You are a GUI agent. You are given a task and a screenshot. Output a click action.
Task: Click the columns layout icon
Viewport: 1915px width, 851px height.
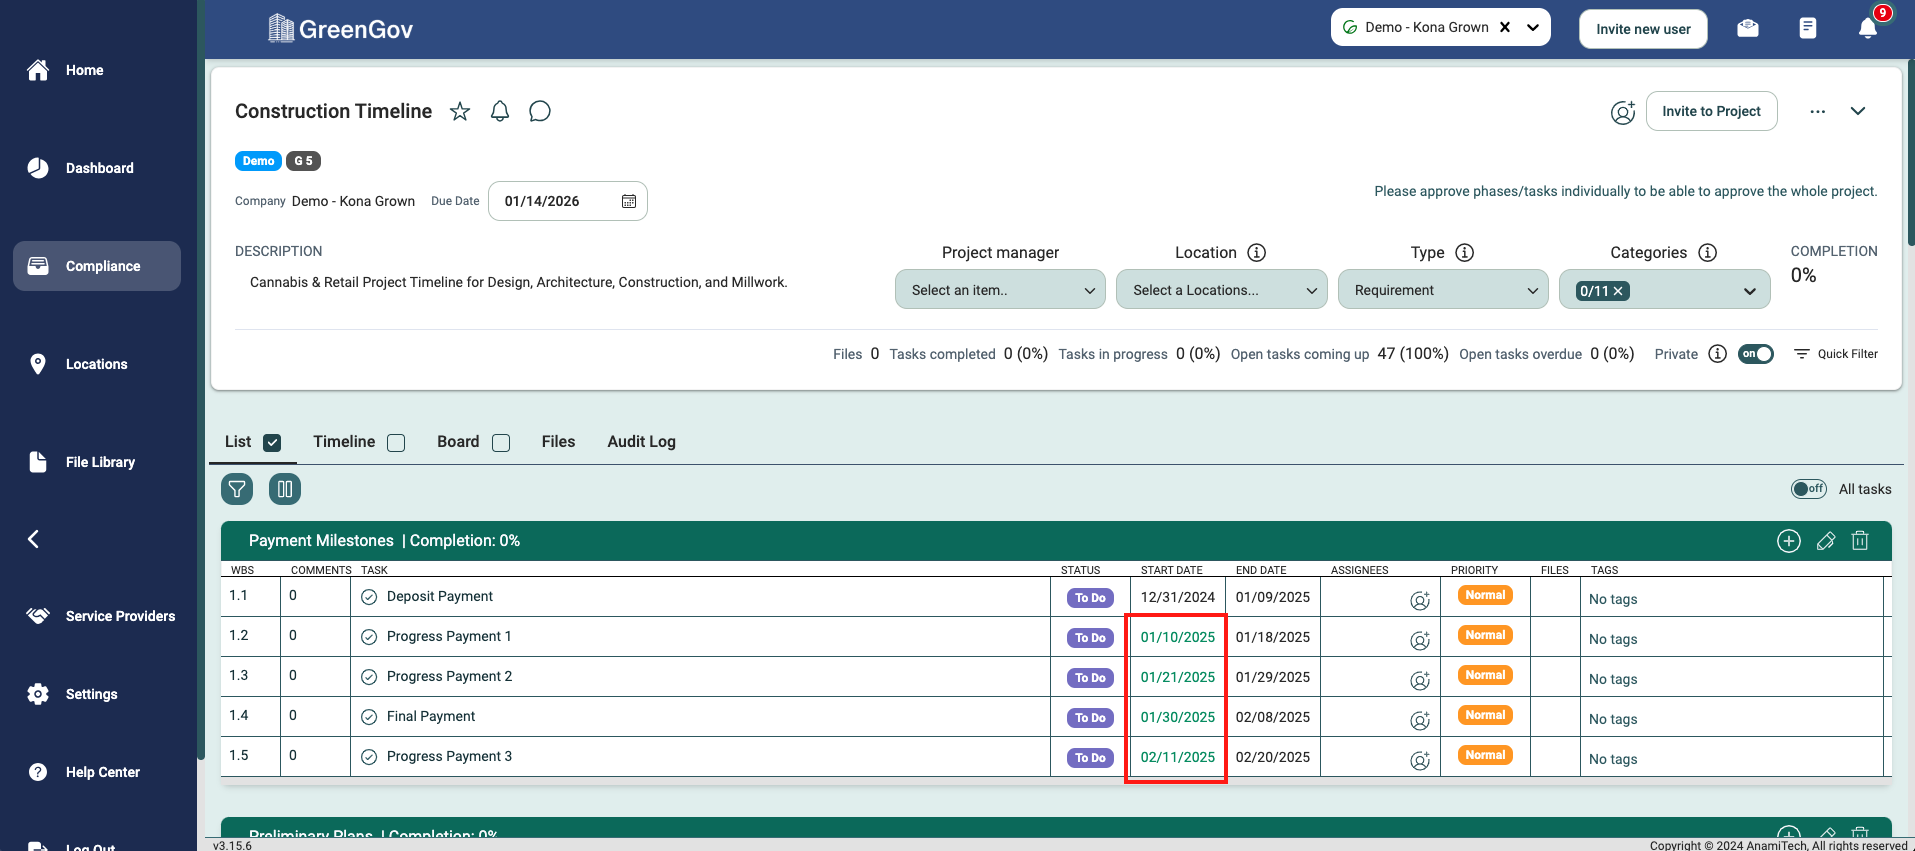[285, 489]
